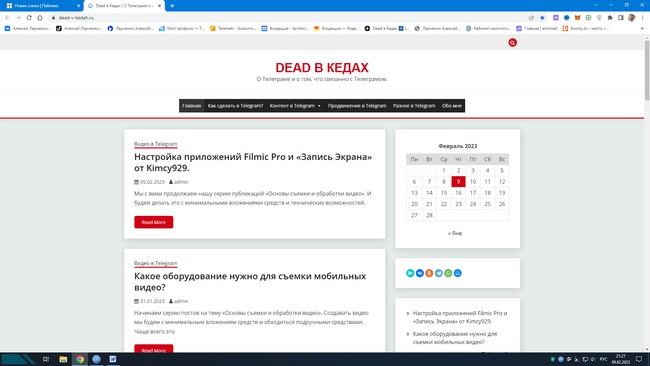Open the 'Продвижение в Telegram' menu
This screenshot has height=366, width=650.
click(x=357, y=106)
